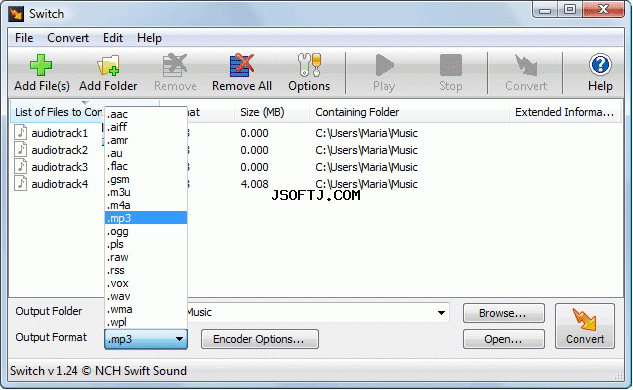Open the Help menu
This screenshot has width=633, height=390.
149,38
